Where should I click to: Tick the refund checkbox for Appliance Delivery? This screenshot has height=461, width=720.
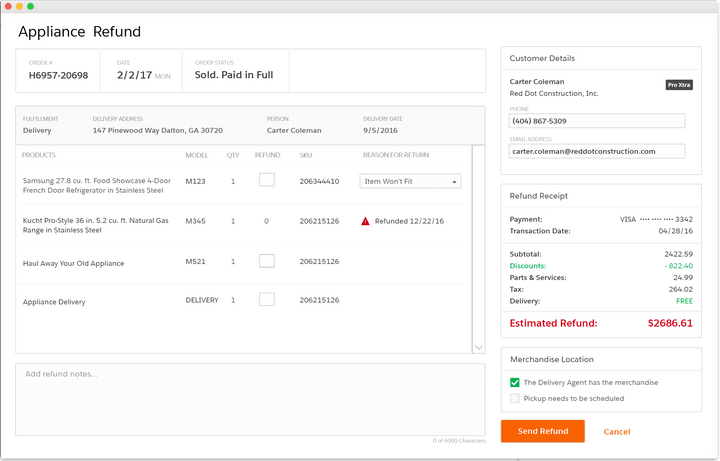coord(266,299)
